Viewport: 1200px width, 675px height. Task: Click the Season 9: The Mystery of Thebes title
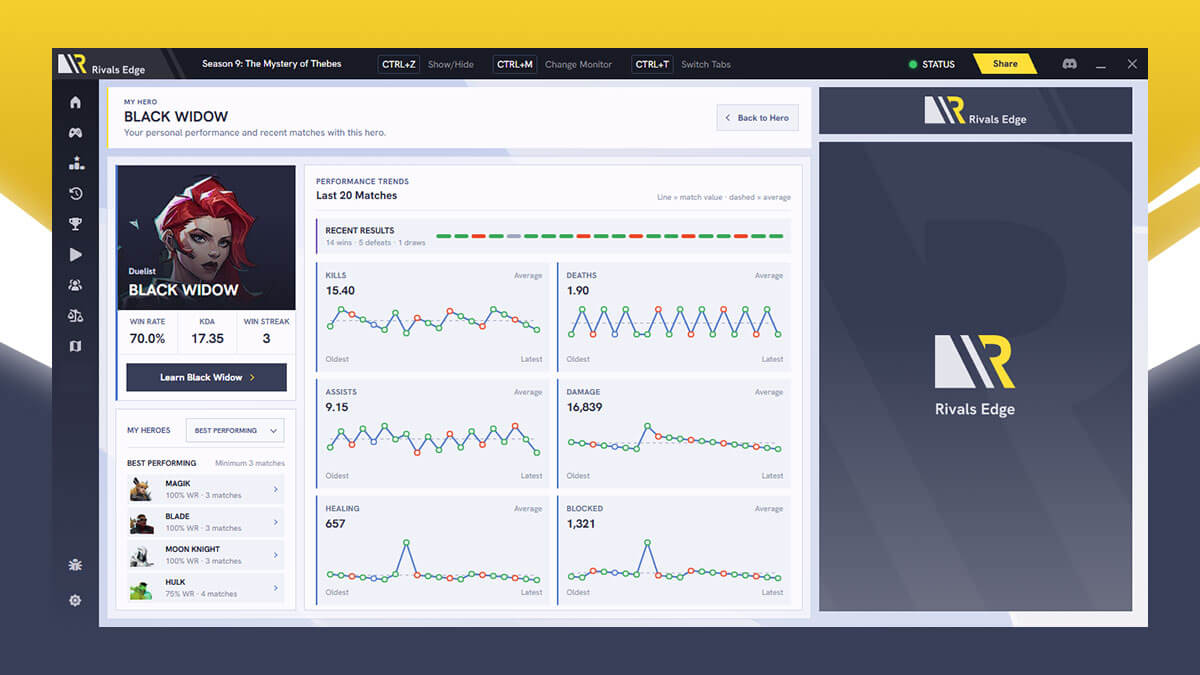click(271, 64)
